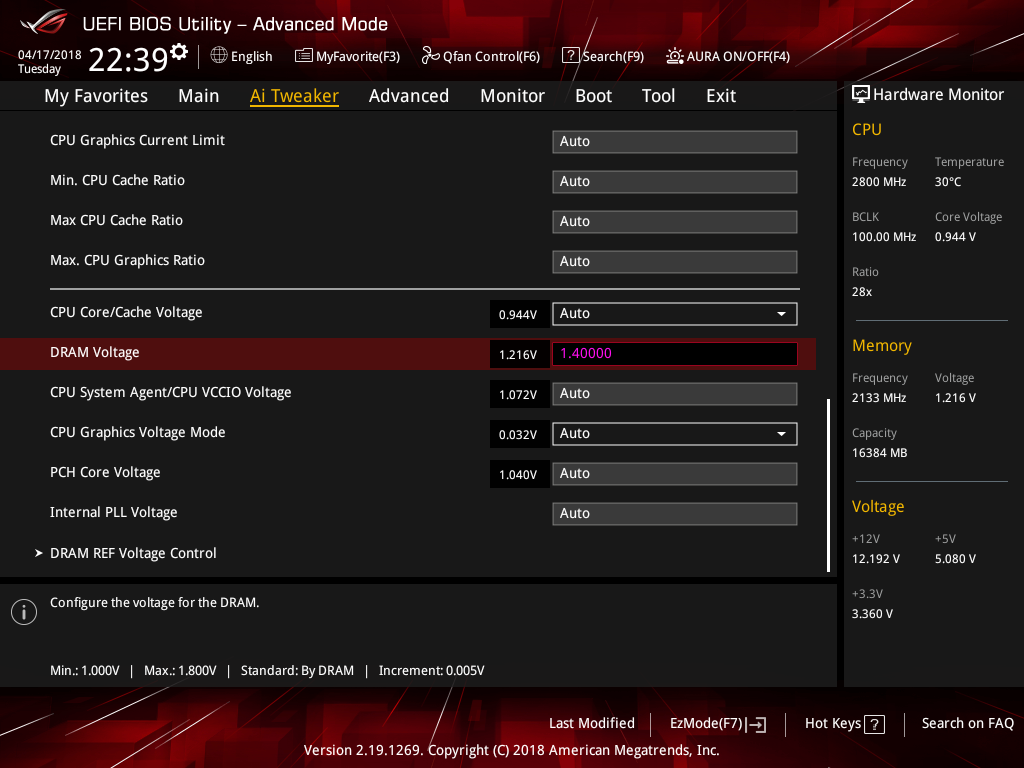Click PCH Core Voltage field
1024x768 pixels.
[x=675, y=473]
